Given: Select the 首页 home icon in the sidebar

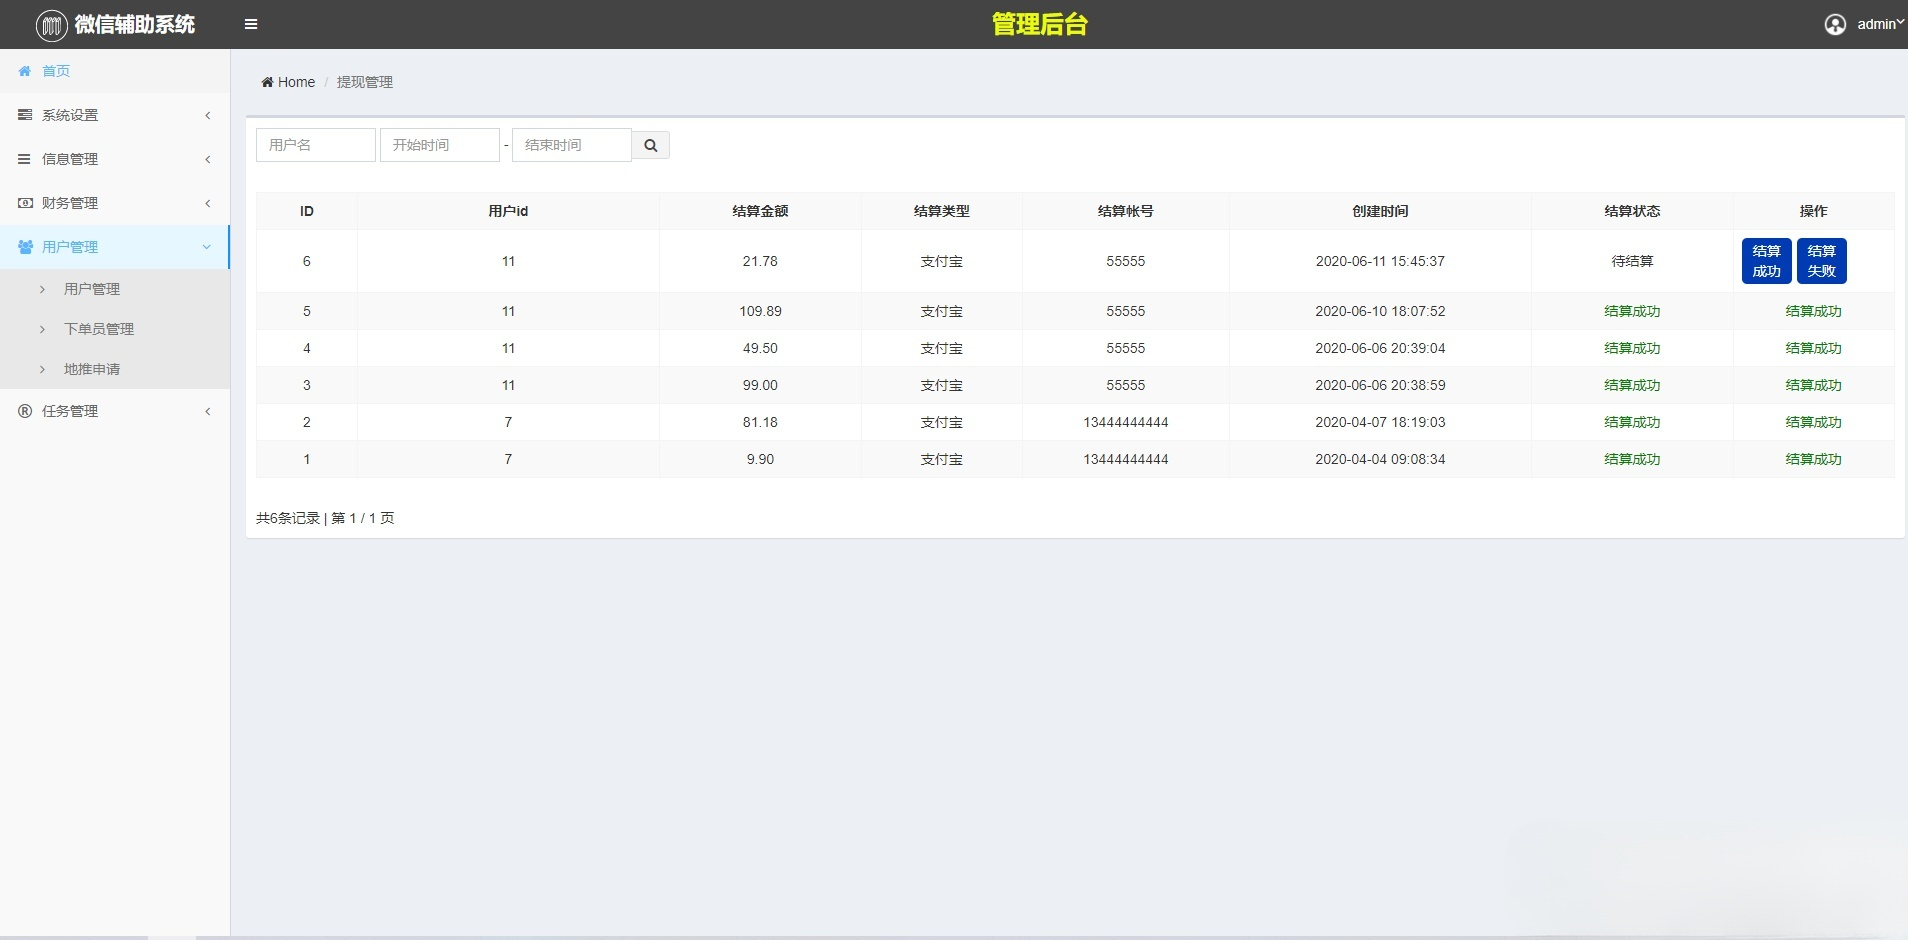Looking at the screenshot, I should tap(25, 71).
